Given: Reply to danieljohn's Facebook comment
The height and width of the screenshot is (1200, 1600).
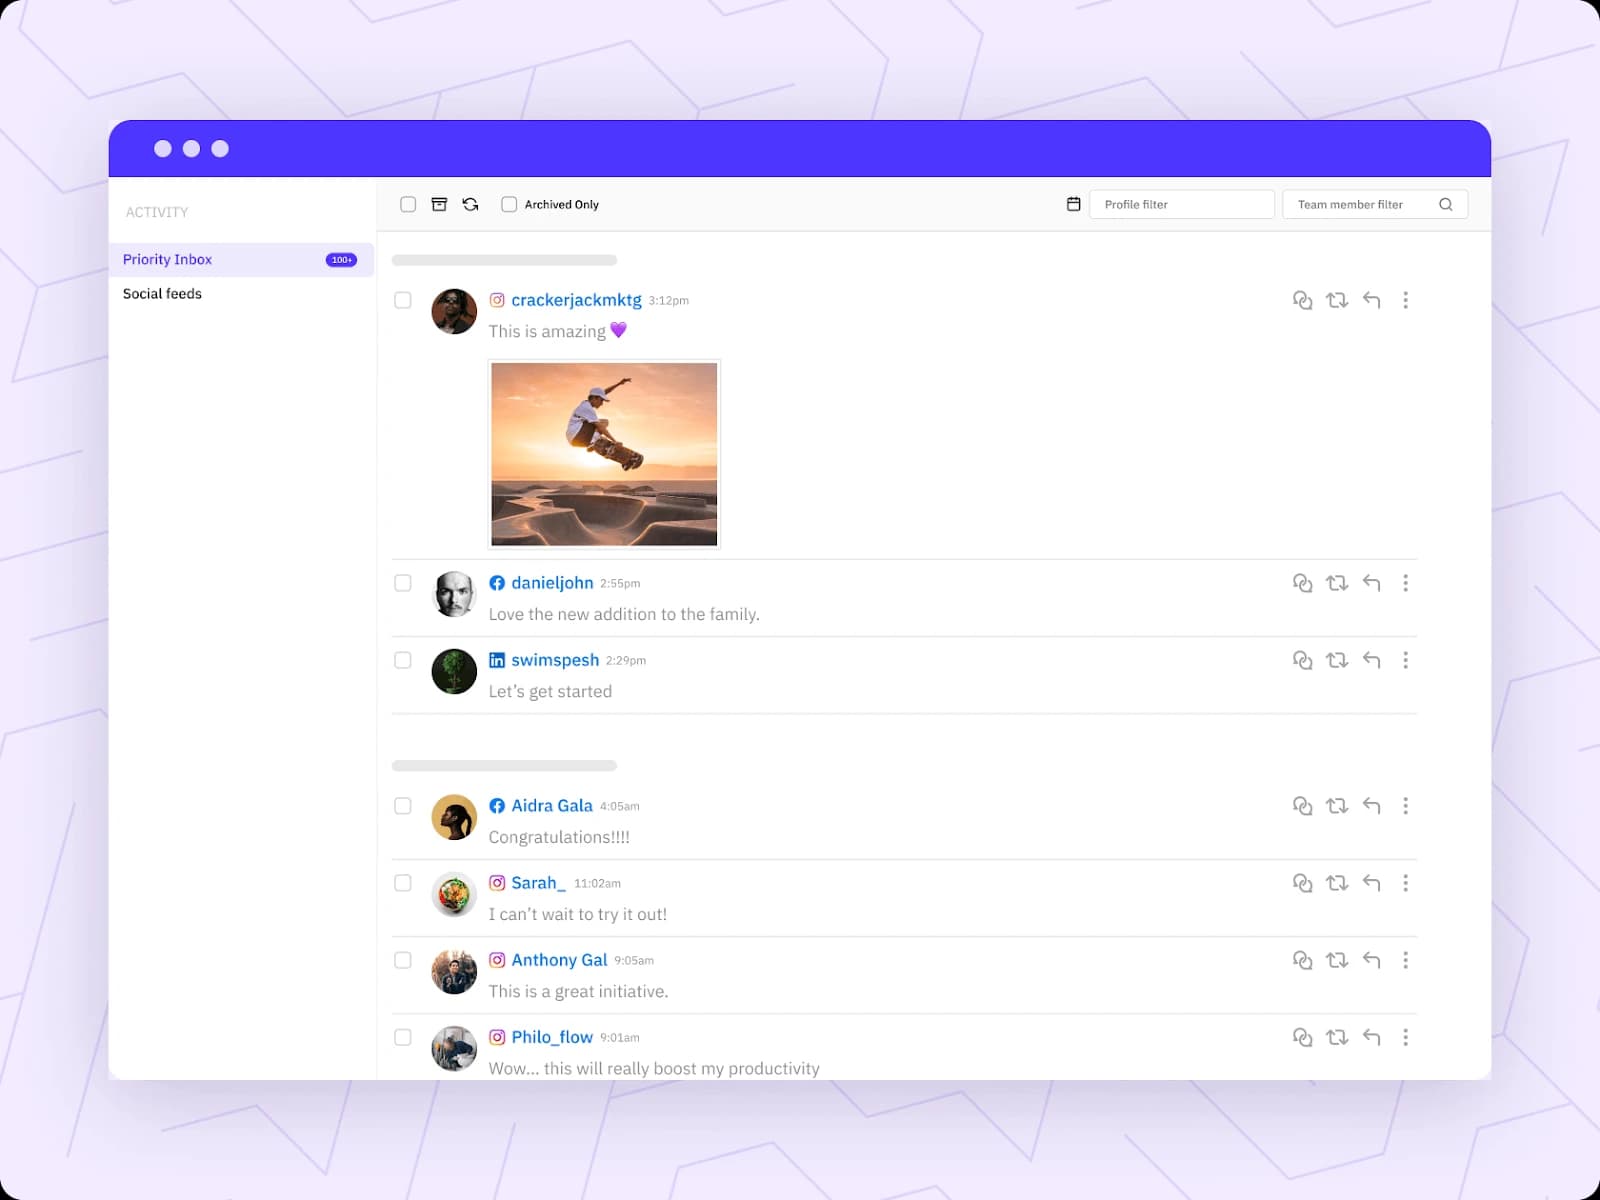Looking at the screenshot, I should coord(1371,583).
